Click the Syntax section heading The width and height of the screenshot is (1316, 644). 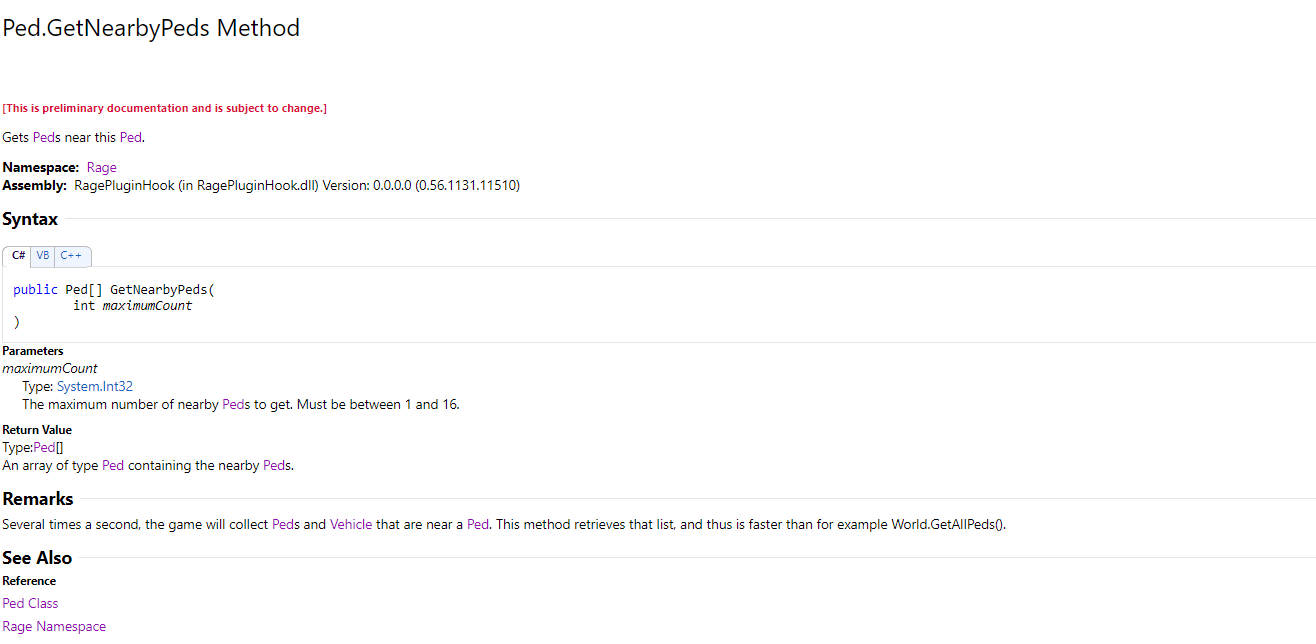pyautogui.click(x=30, y=219)
